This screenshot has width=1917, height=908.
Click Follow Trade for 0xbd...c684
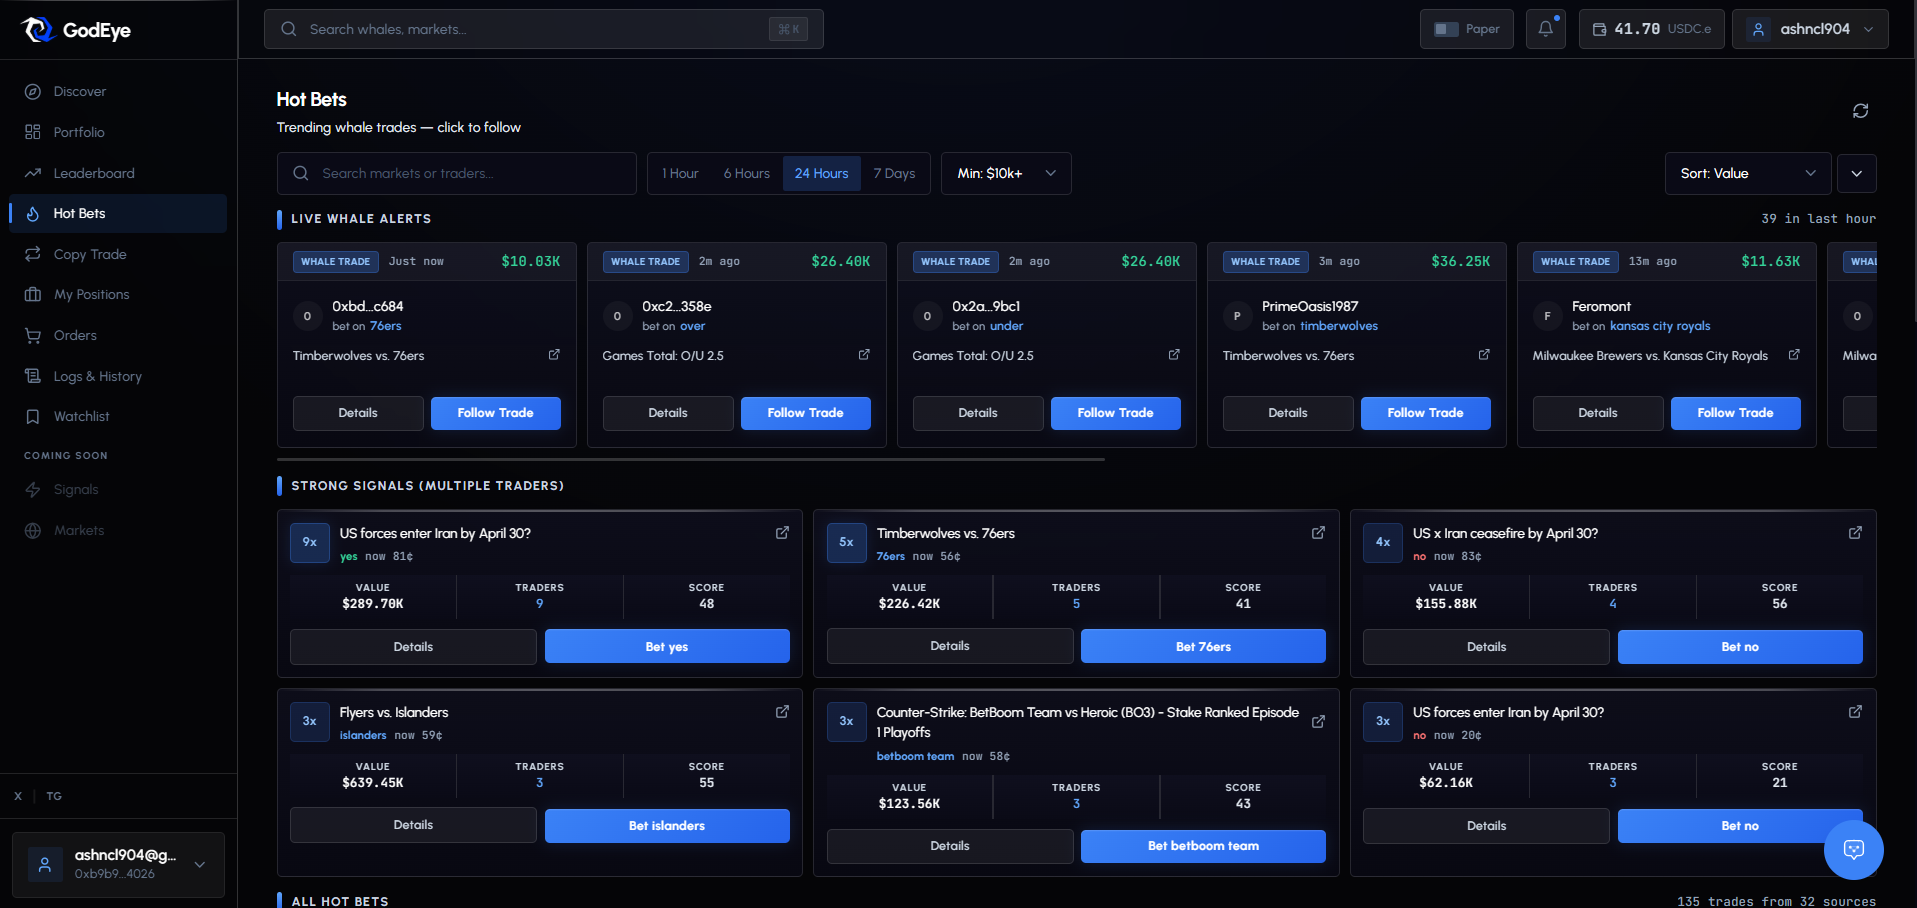coord(495,413)
